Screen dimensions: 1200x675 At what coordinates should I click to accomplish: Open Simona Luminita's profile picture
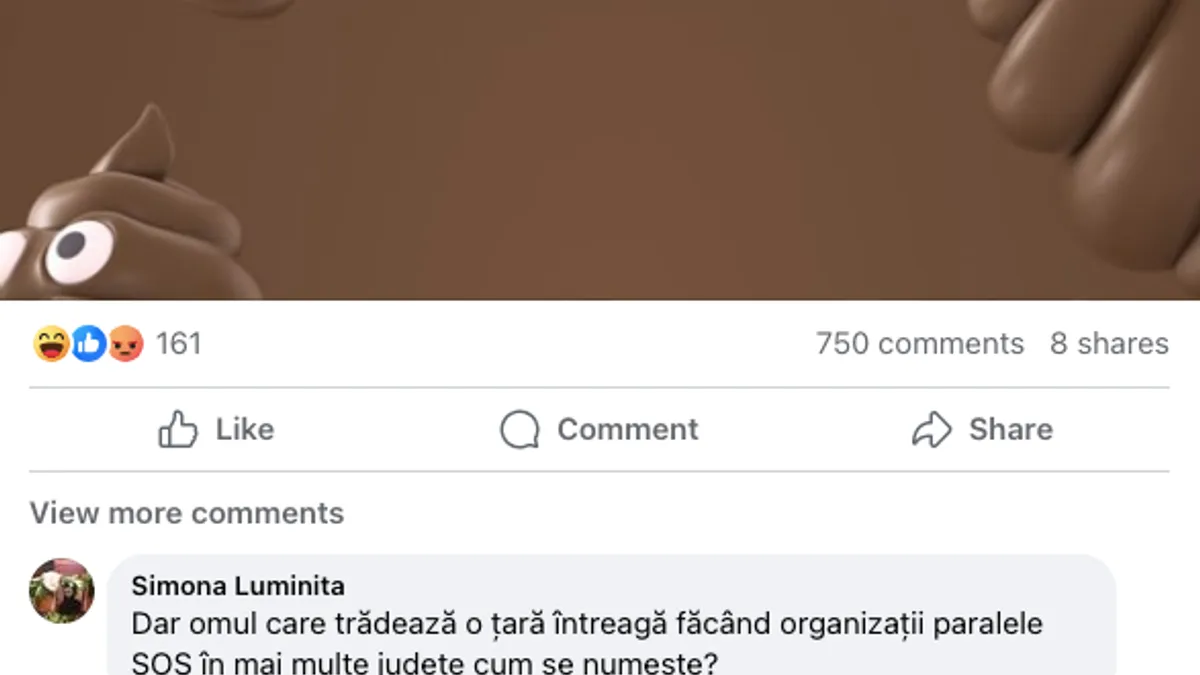[62, 590]
